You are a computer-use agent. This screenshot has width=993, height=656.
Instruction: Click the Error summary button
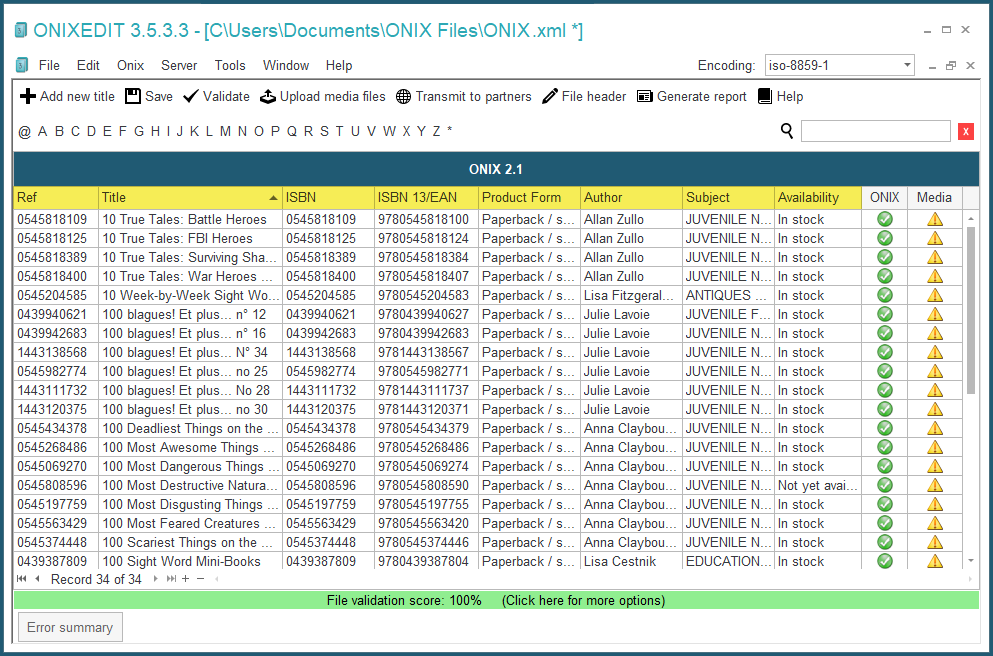[x=70, y=628]
